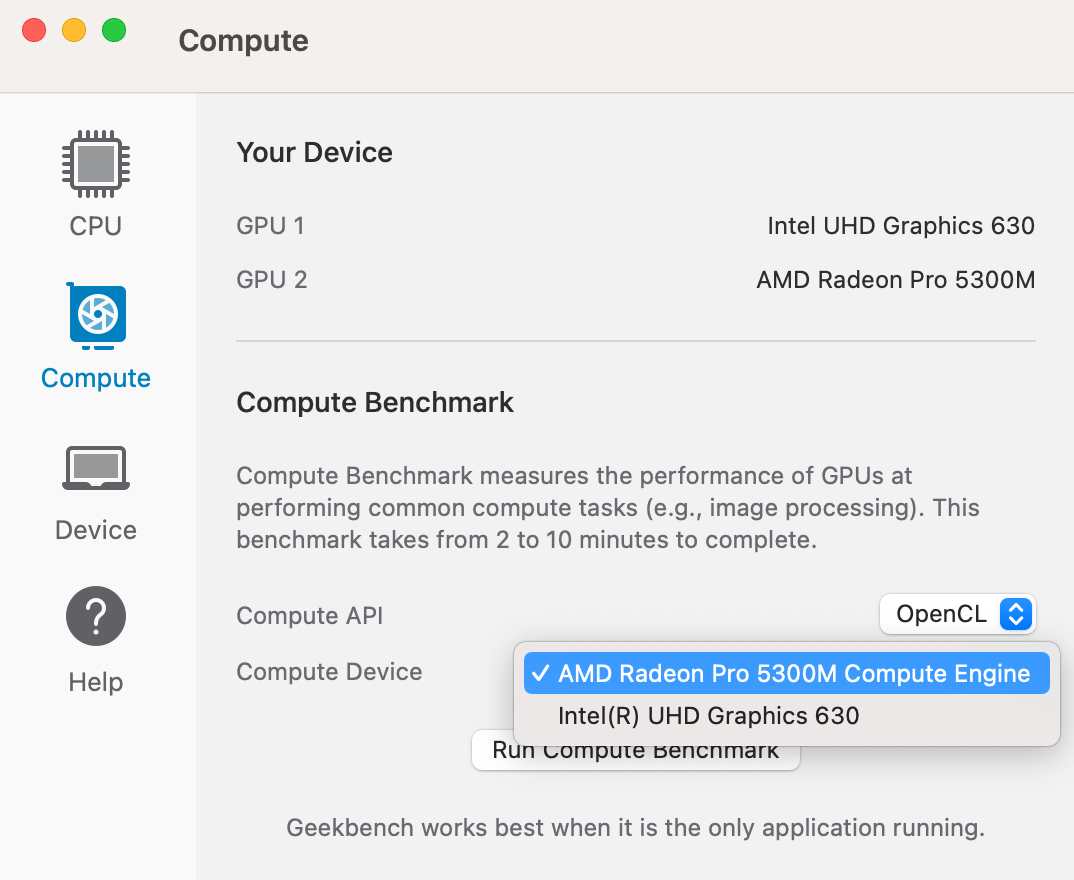Minimize the window with yellow button
This screenshot has height=880, width=1074.
[x=74, y=31]
